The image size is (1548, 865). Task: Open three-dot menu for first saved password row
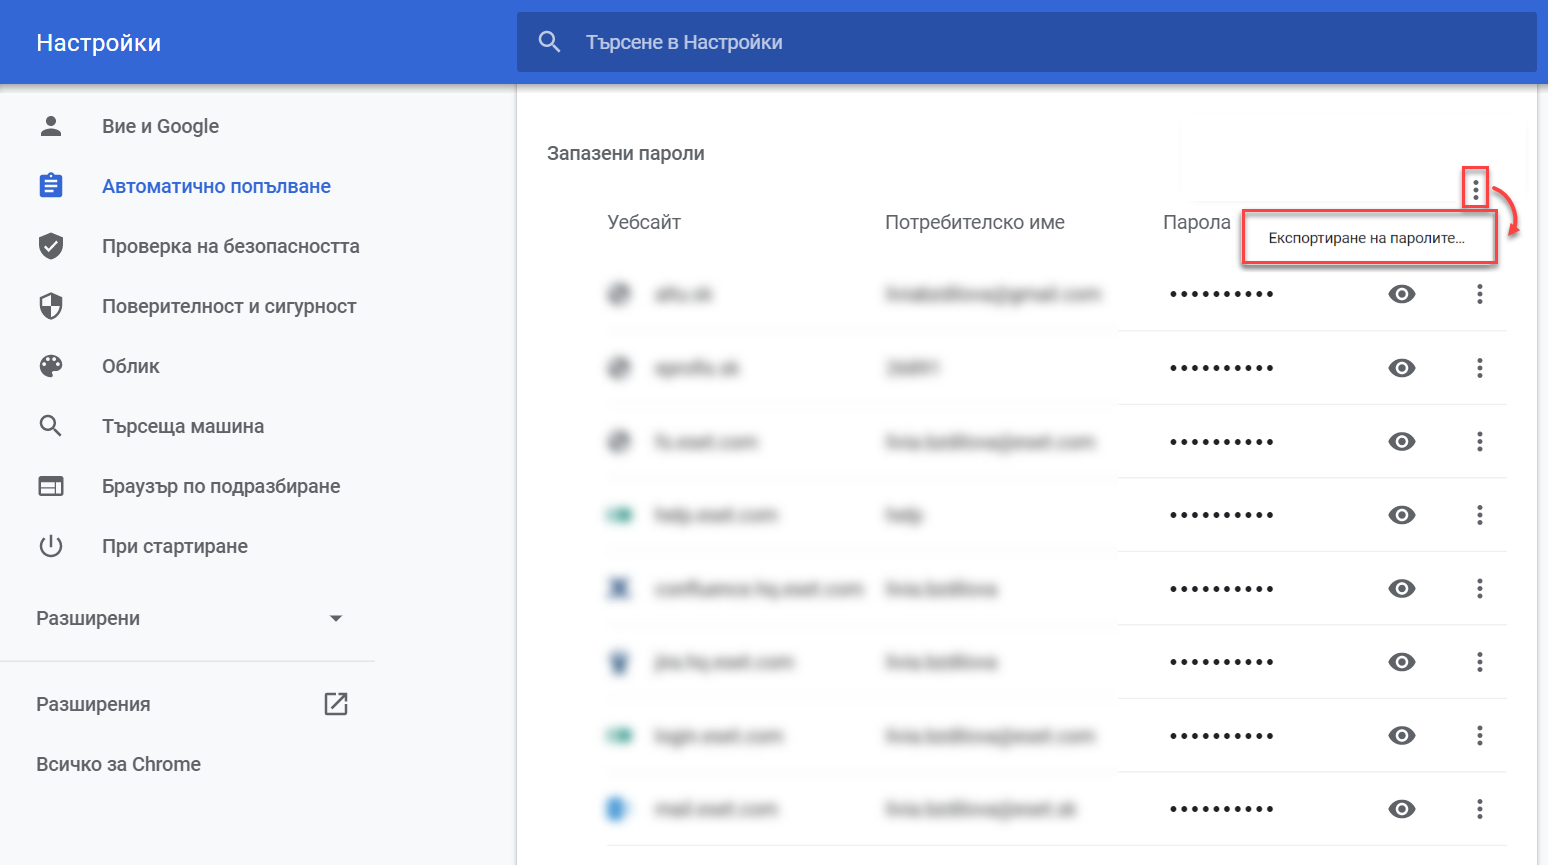tap(1480, 294)
